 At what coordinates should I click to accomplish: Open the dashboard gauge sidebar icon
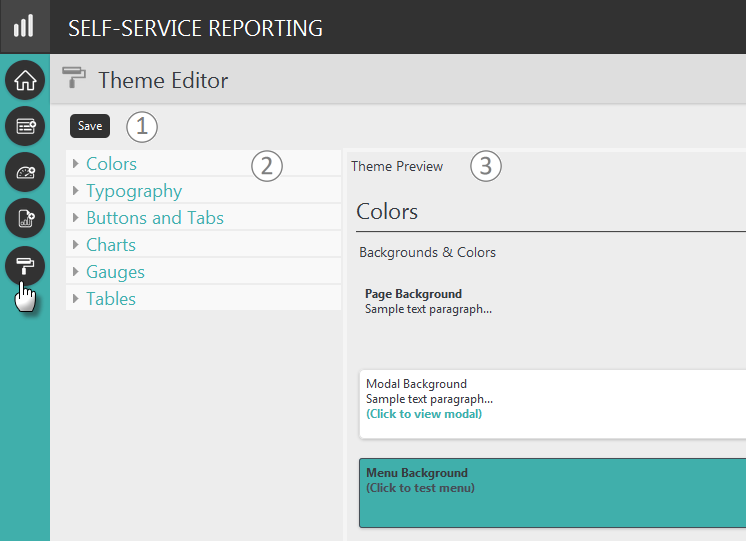25,172
